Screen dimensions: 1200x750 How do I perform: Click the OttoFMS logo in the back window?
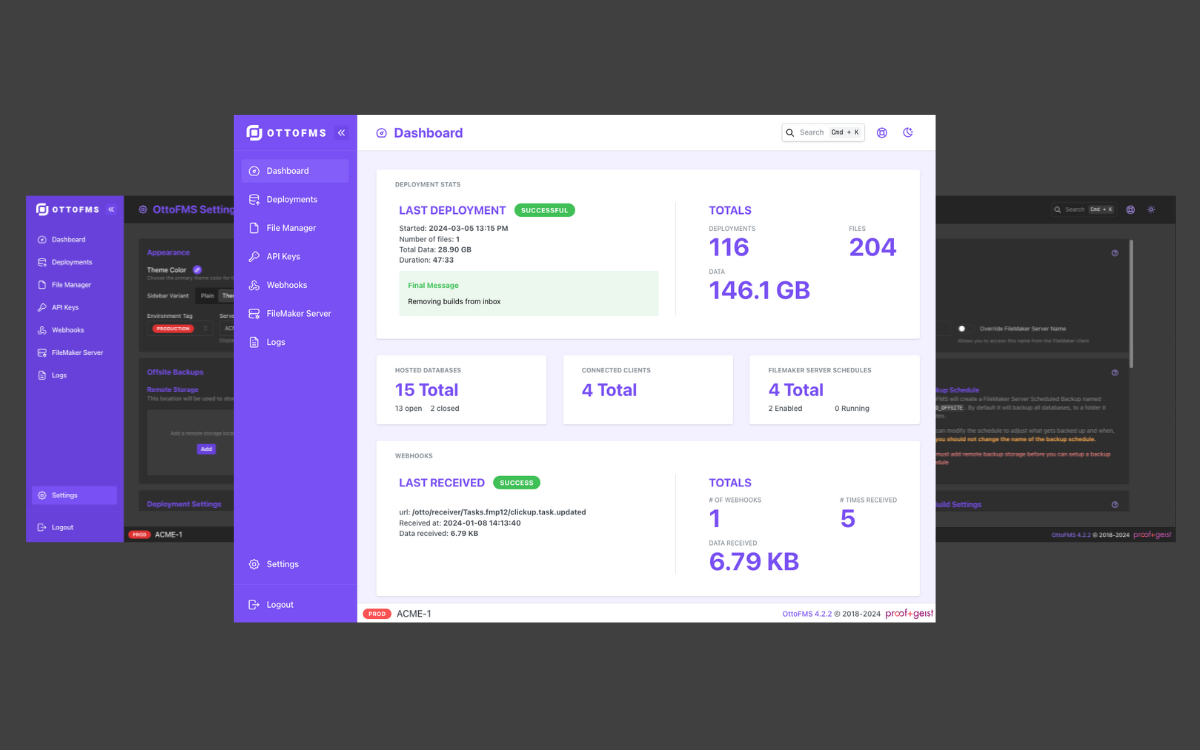tap(68, 209)
